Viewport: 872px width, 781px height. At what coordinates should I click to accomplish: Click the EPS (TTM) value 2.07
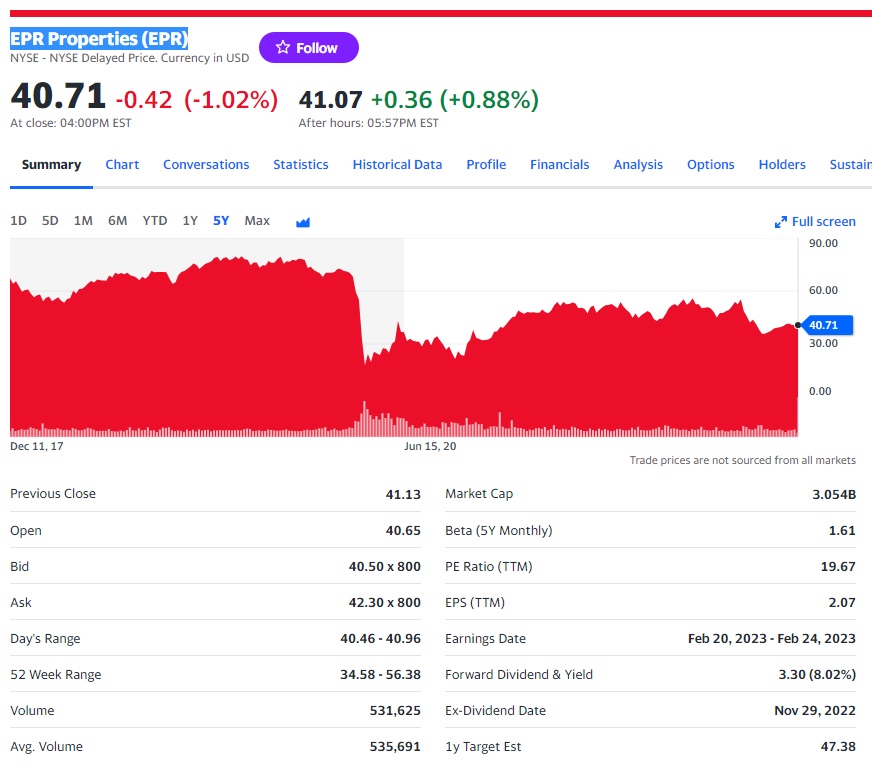point(842,603)
